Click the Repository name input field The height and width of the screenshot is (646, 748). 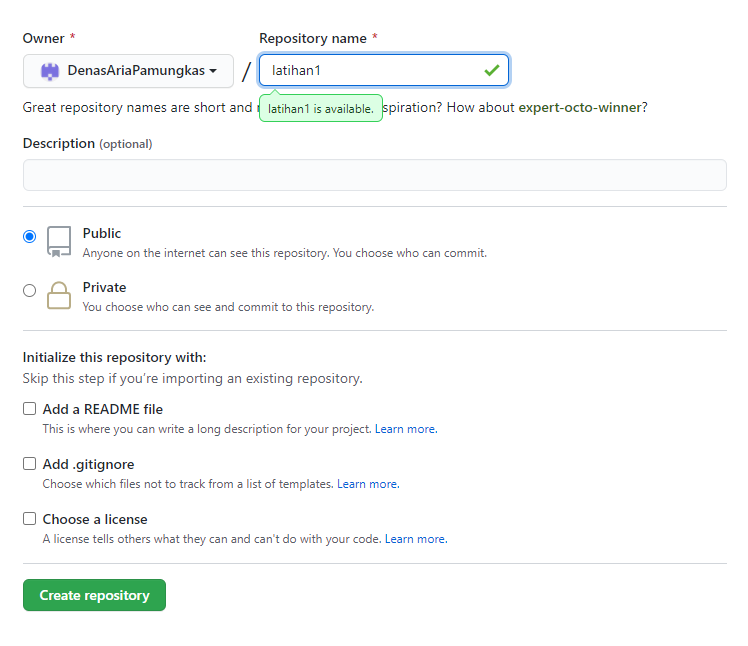point(384,70)
